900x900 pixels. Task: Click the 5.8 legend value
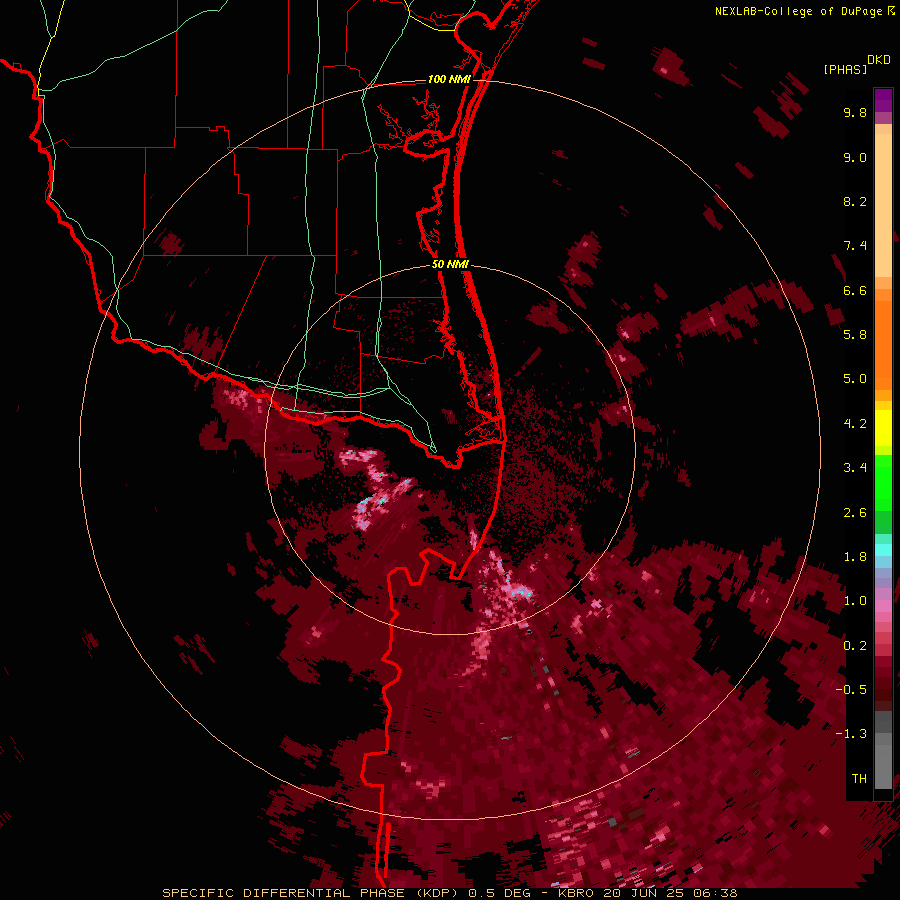pos(855,335)
